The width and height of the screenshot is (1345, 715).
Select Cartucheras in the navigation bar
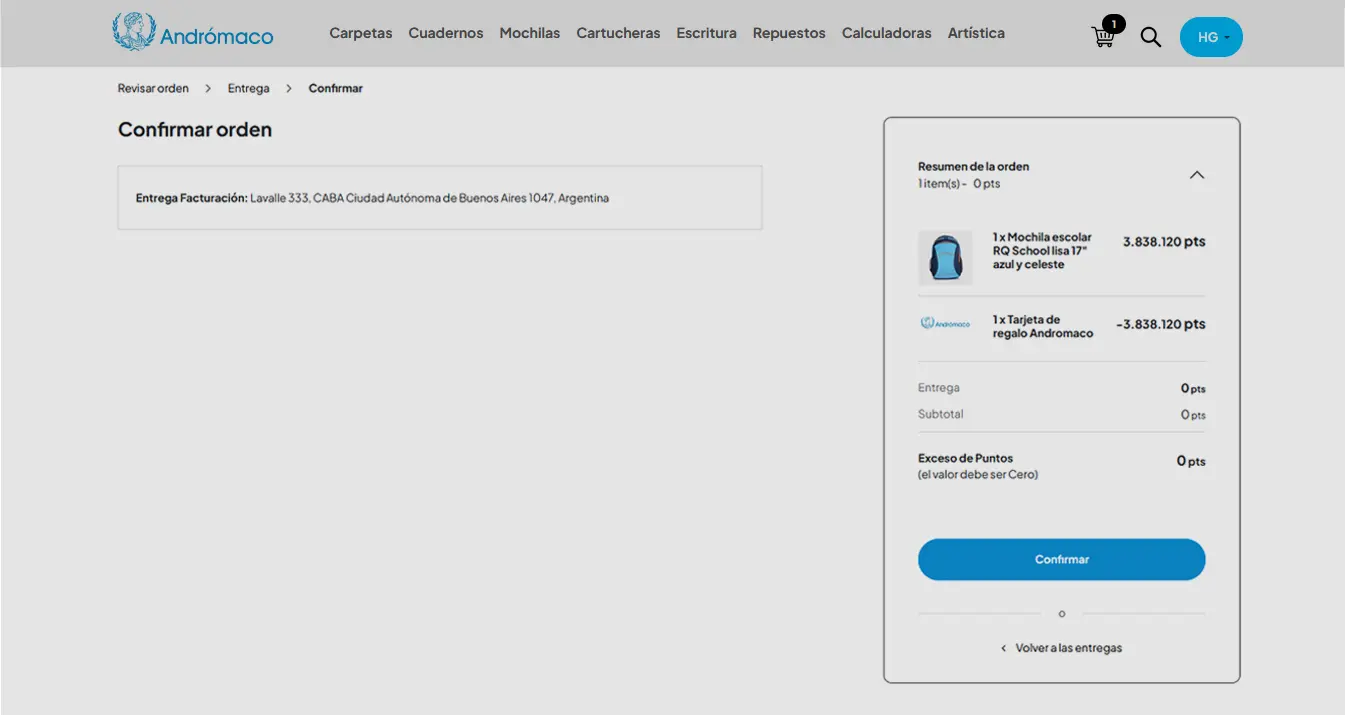click(x=618, y=33)
